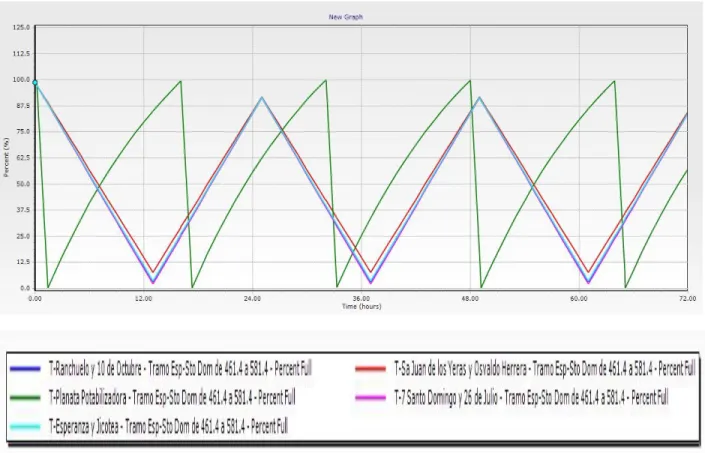705x453 pixels.
Task: Click the 112.5 y-axis tick label
Action: [x=21, y=54]
